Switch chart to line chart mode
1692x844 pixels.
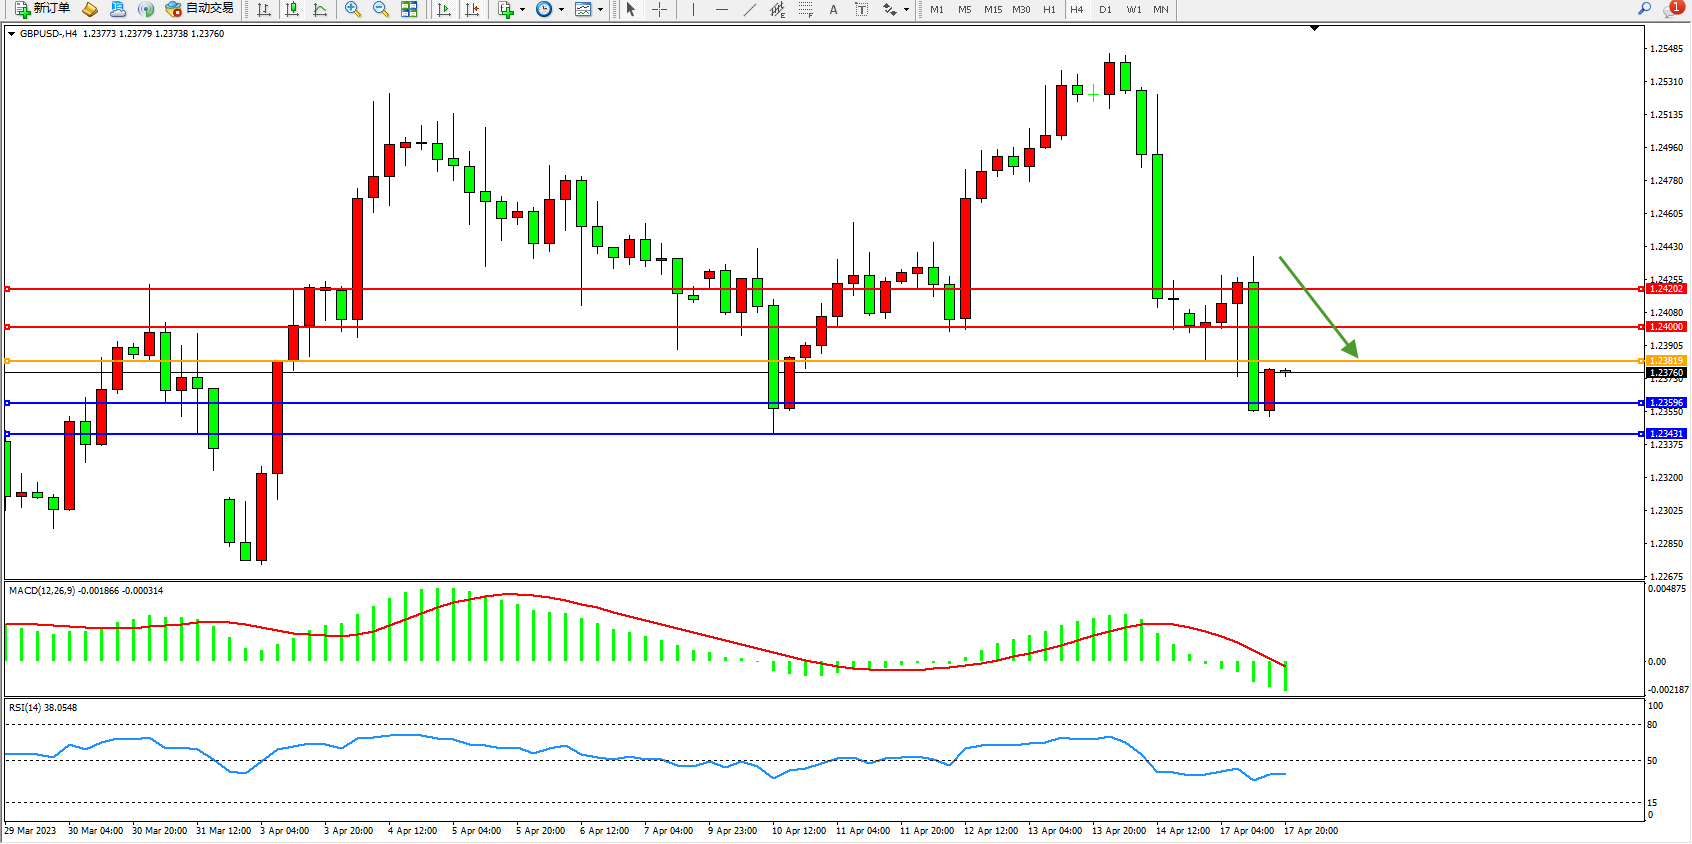coord(320,9)
